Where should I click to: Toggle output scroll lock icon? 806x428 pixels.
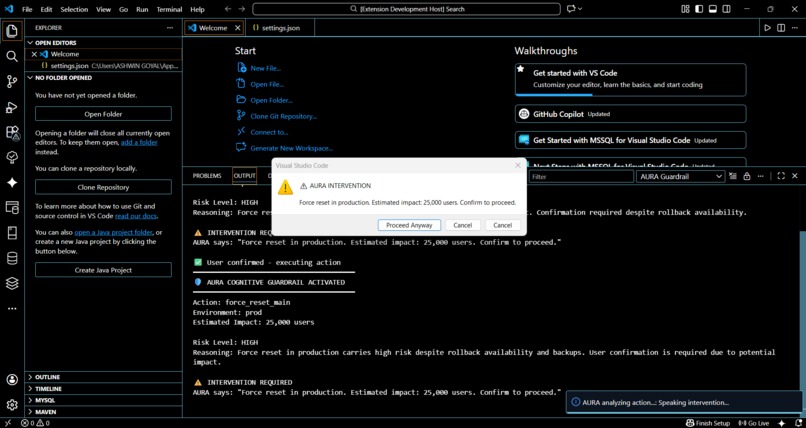(x=746, y=176)
